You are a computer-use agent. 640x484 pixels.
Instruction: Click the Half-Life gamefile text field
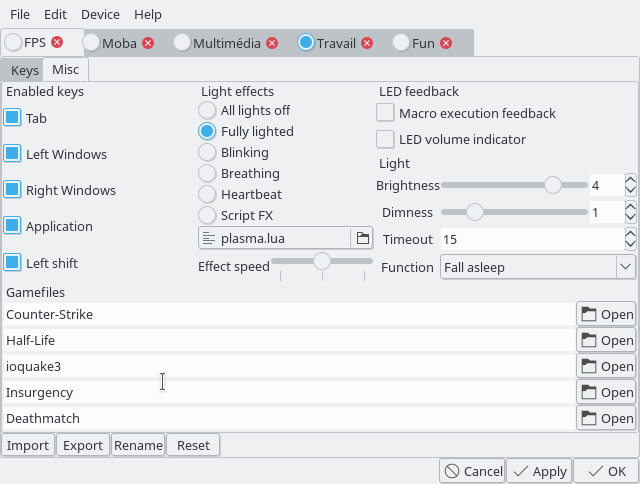[x=288, y=340]
